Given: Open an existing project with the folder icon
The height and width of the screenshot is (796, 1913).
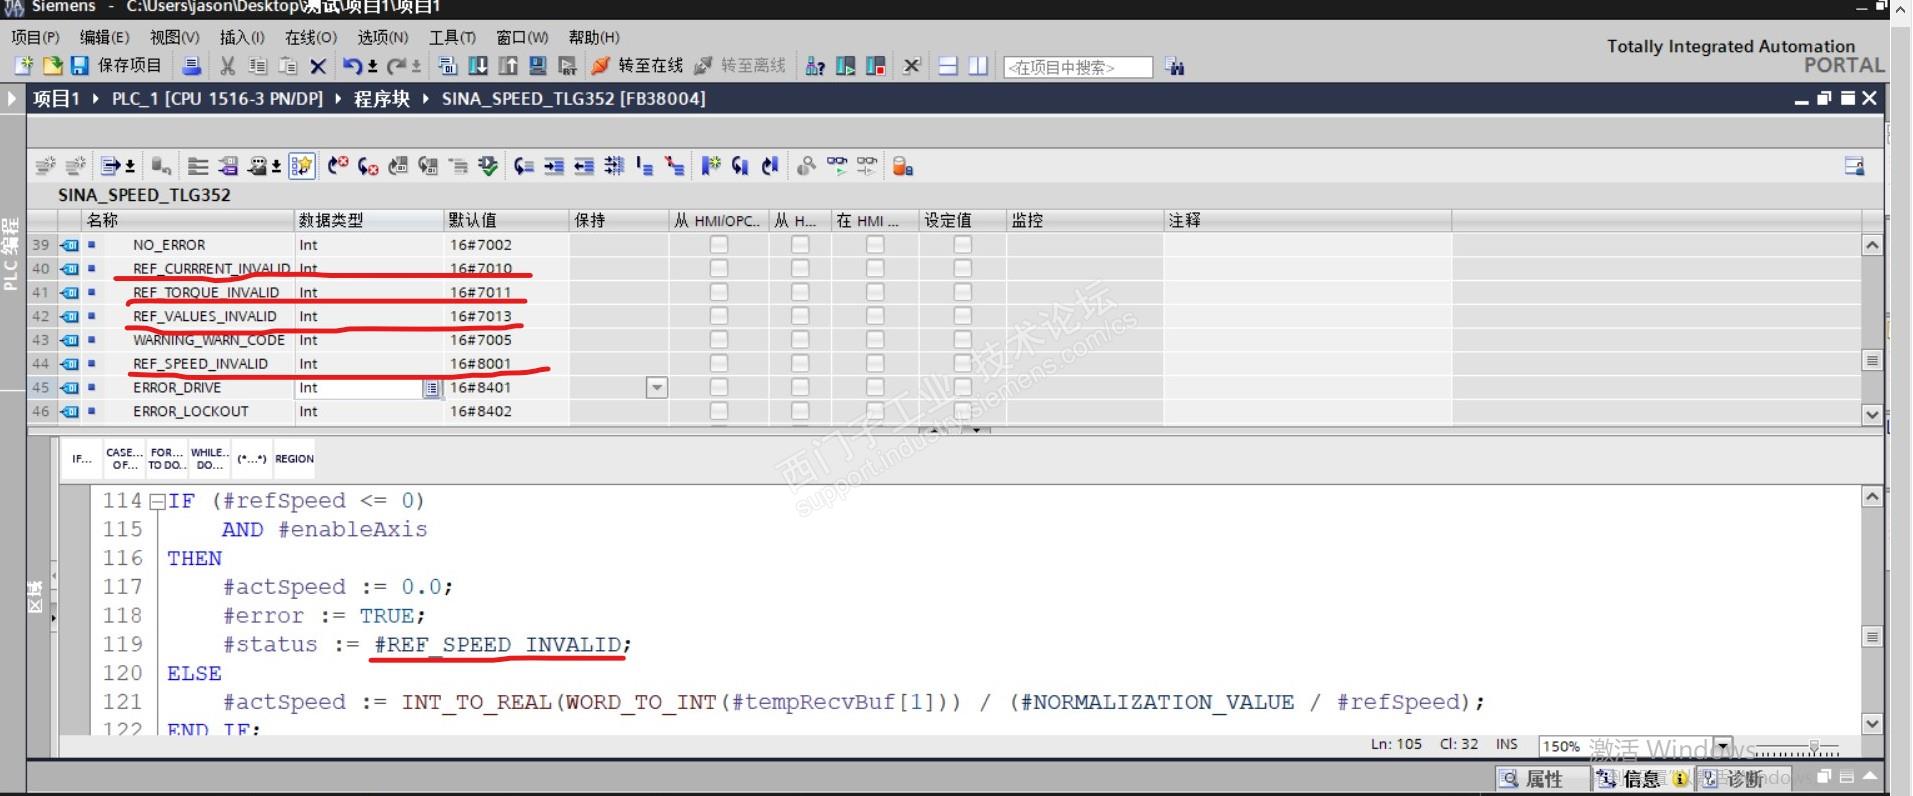Looking at the screenshot, I should tap(52, 66).
